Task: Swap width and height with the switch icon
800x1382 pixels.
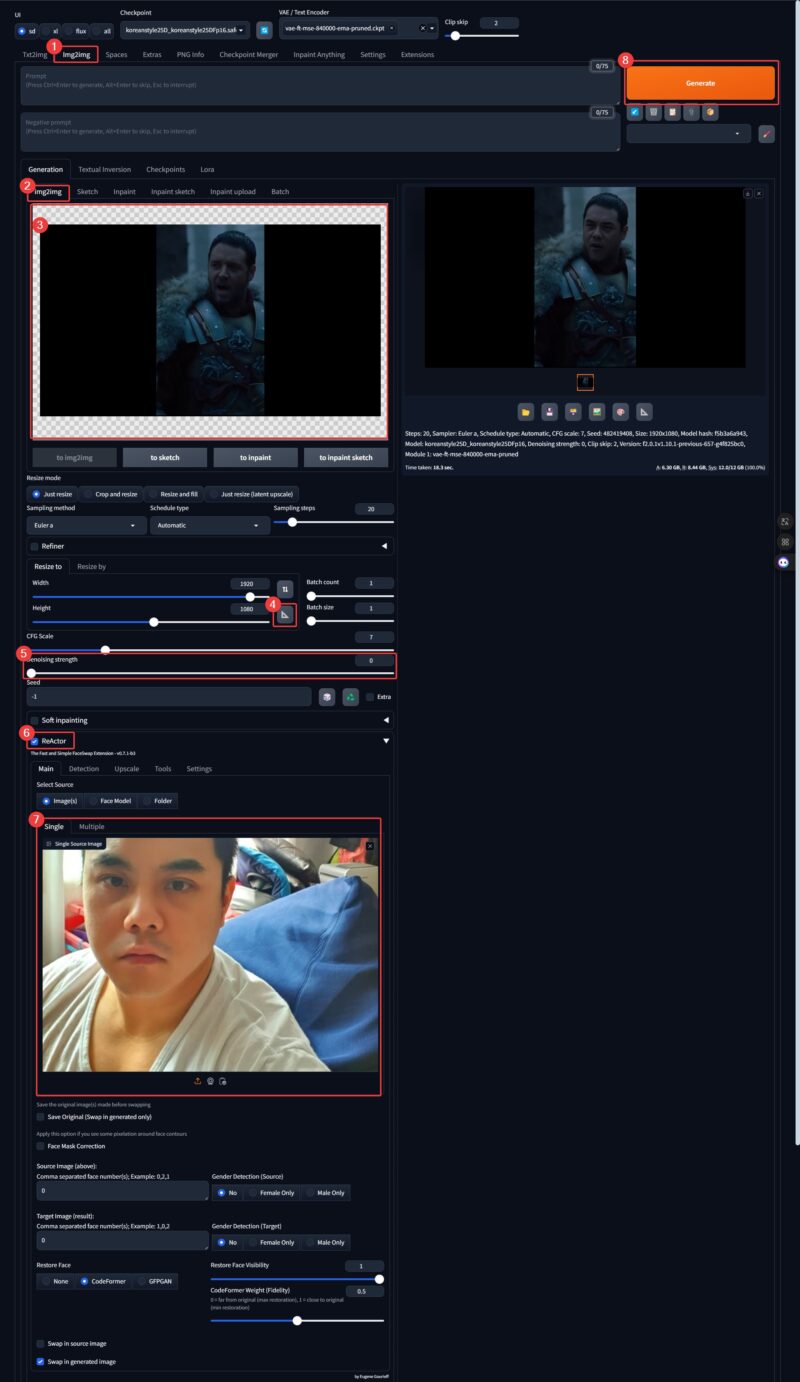Action: click(x=285, y=590)
